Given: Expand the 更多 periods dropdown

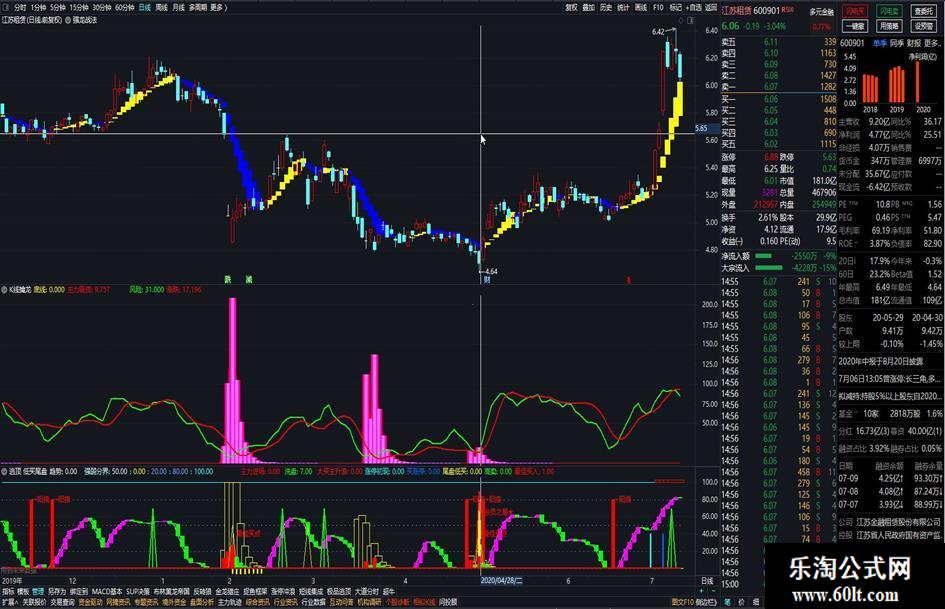Looking at the screenshot, I should click(x=218, y=7).
